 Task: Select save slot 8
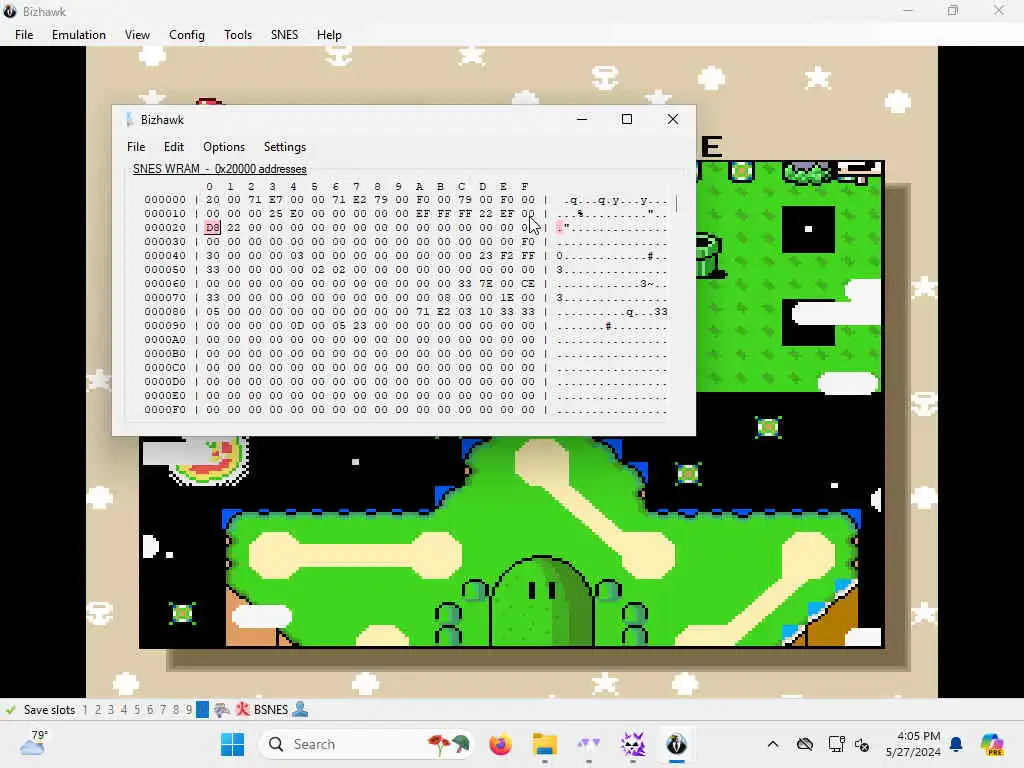176,710
